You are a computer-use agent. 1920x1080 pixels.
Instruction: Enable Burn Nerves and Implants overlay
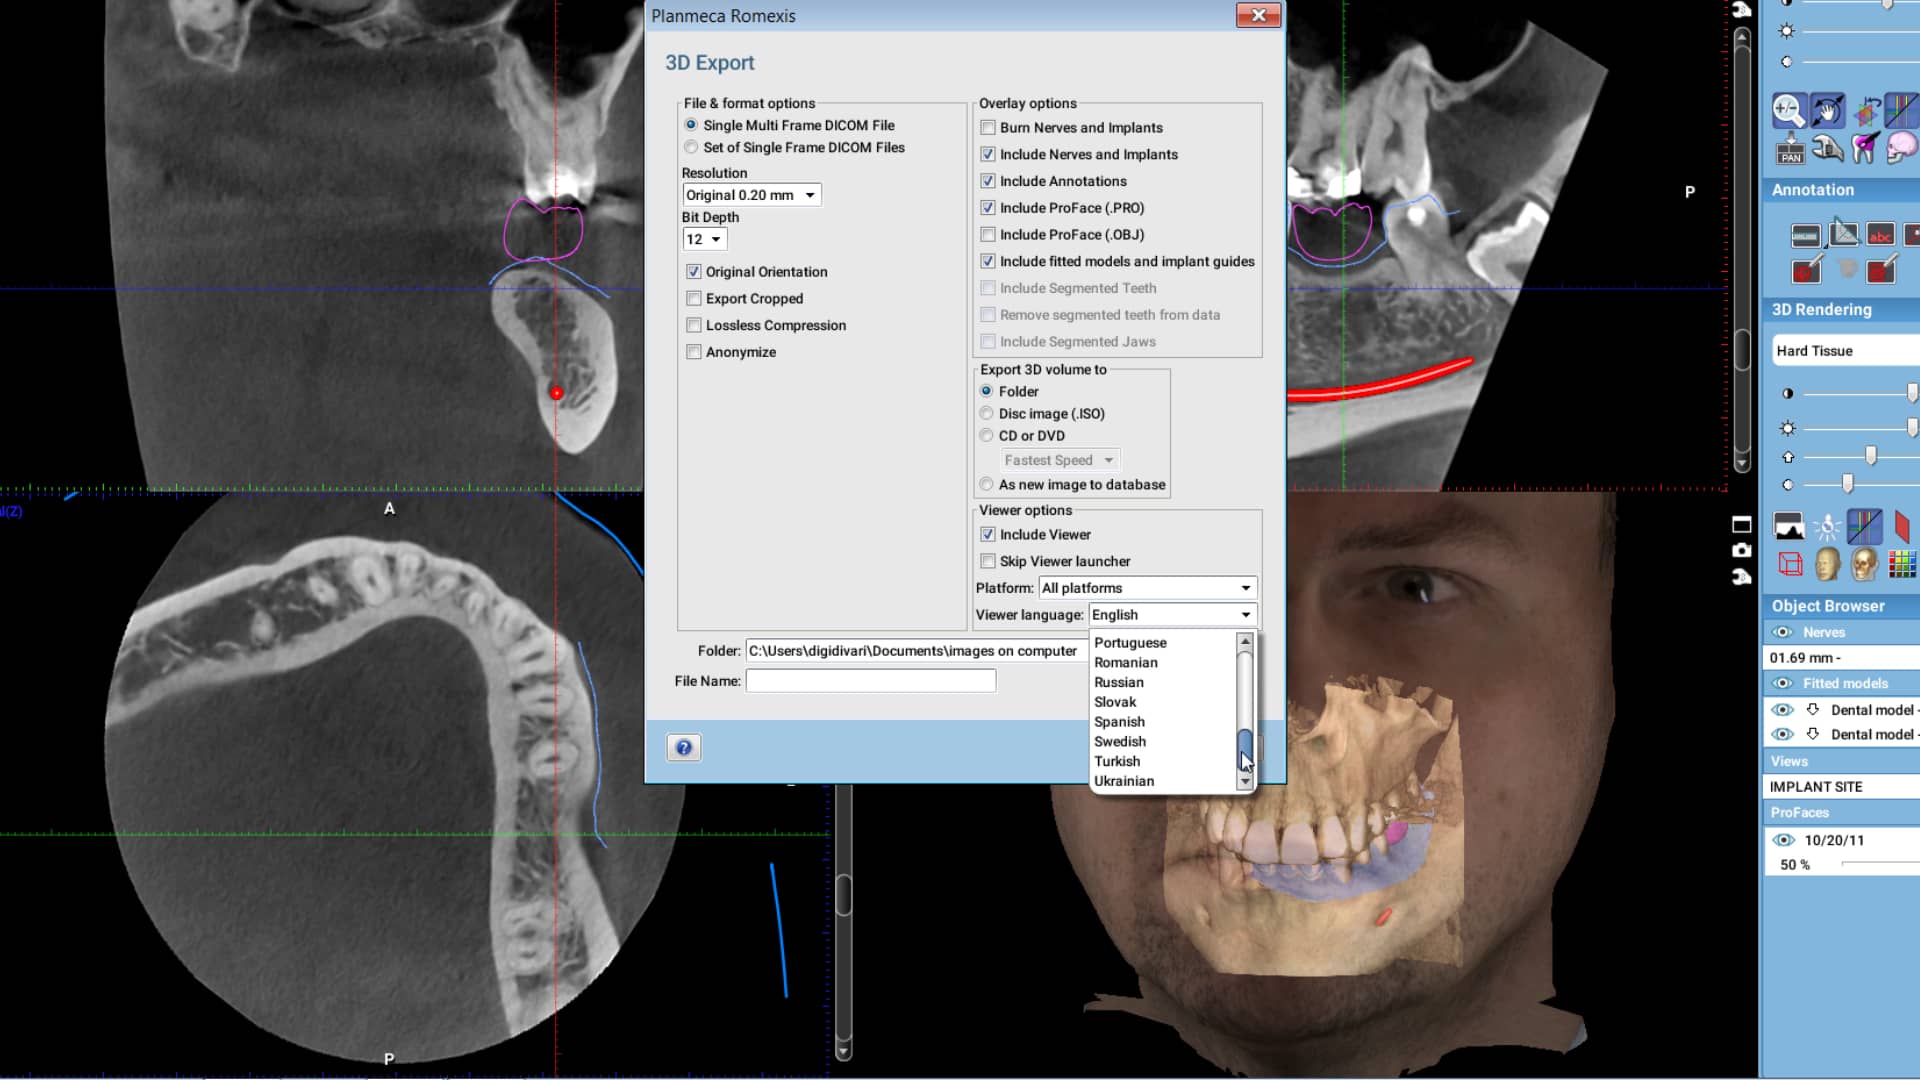point(988,127)
